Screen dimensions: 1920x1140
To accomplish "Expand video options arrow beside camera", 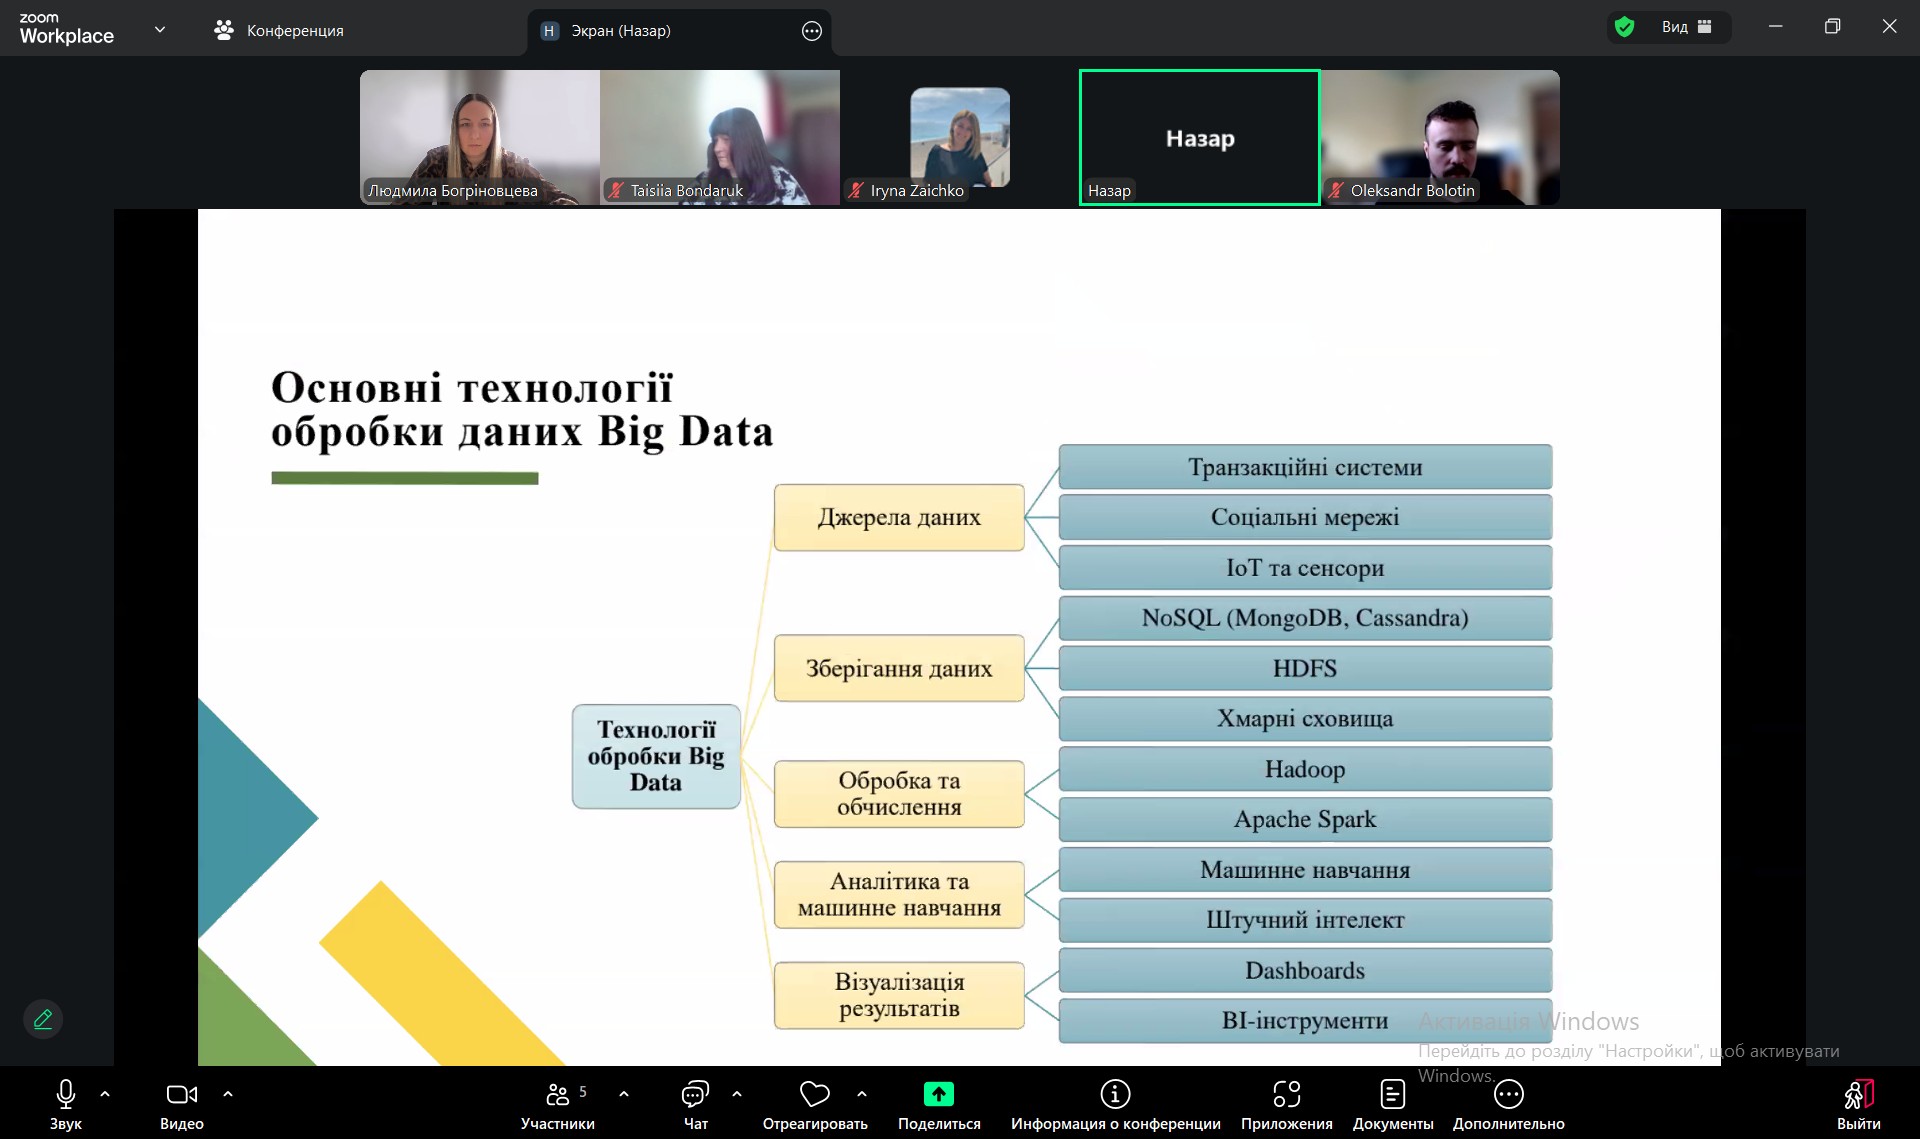I will tap(228, 1094).
